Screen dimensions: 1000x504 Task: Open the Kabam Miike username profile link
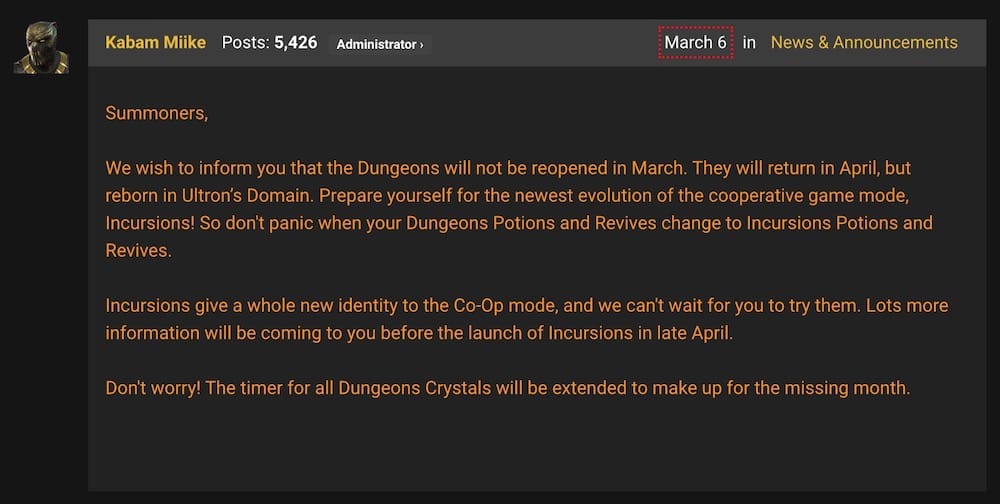pyautogui.click(x=157, y=43)
